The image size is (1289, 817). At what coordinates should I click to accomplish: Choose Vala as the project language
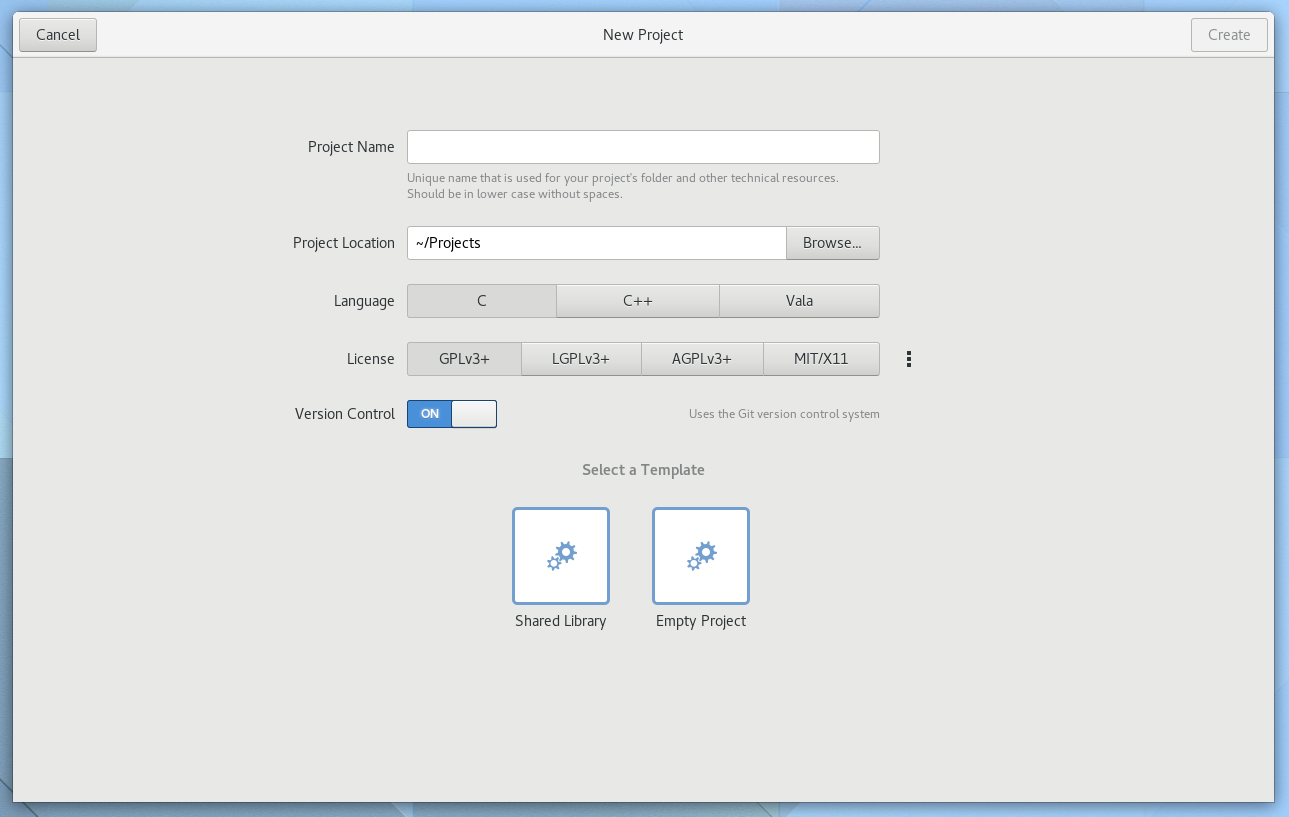[x=800, y=301]
